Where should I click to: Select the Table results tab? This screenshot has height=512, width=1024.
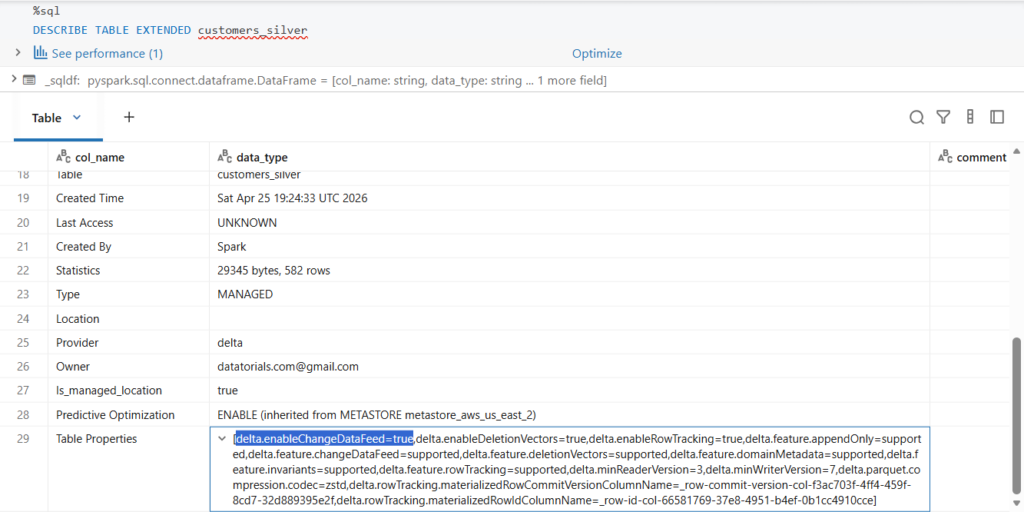pyautogui.click(x=46, y=118)
